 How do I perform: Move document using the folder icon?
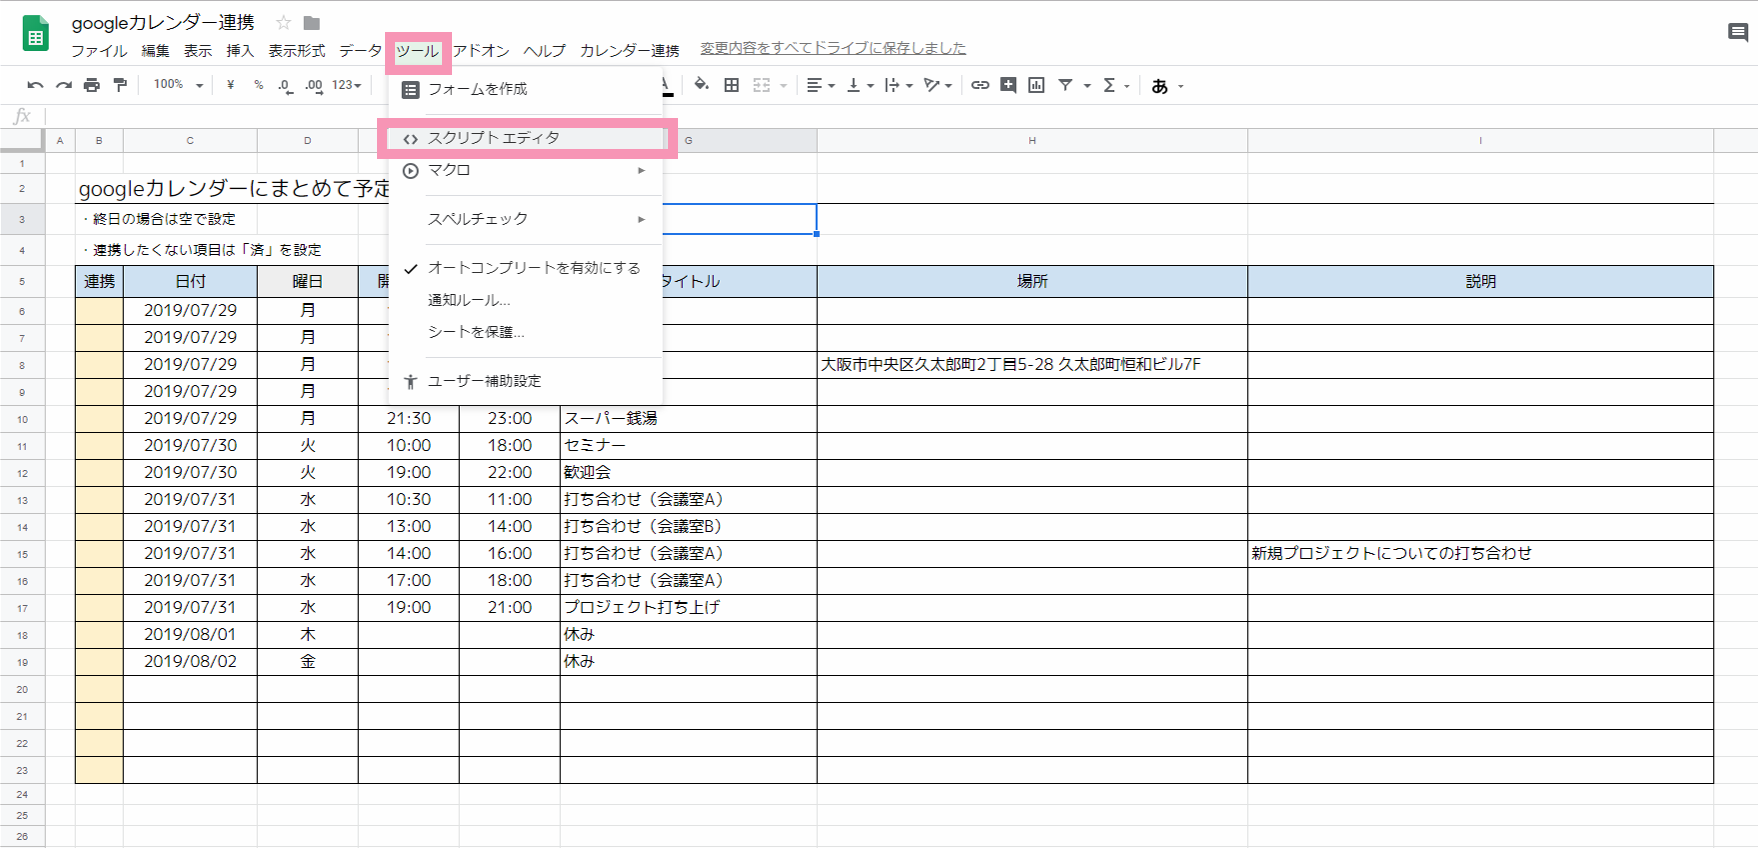(x=312, y=23)
